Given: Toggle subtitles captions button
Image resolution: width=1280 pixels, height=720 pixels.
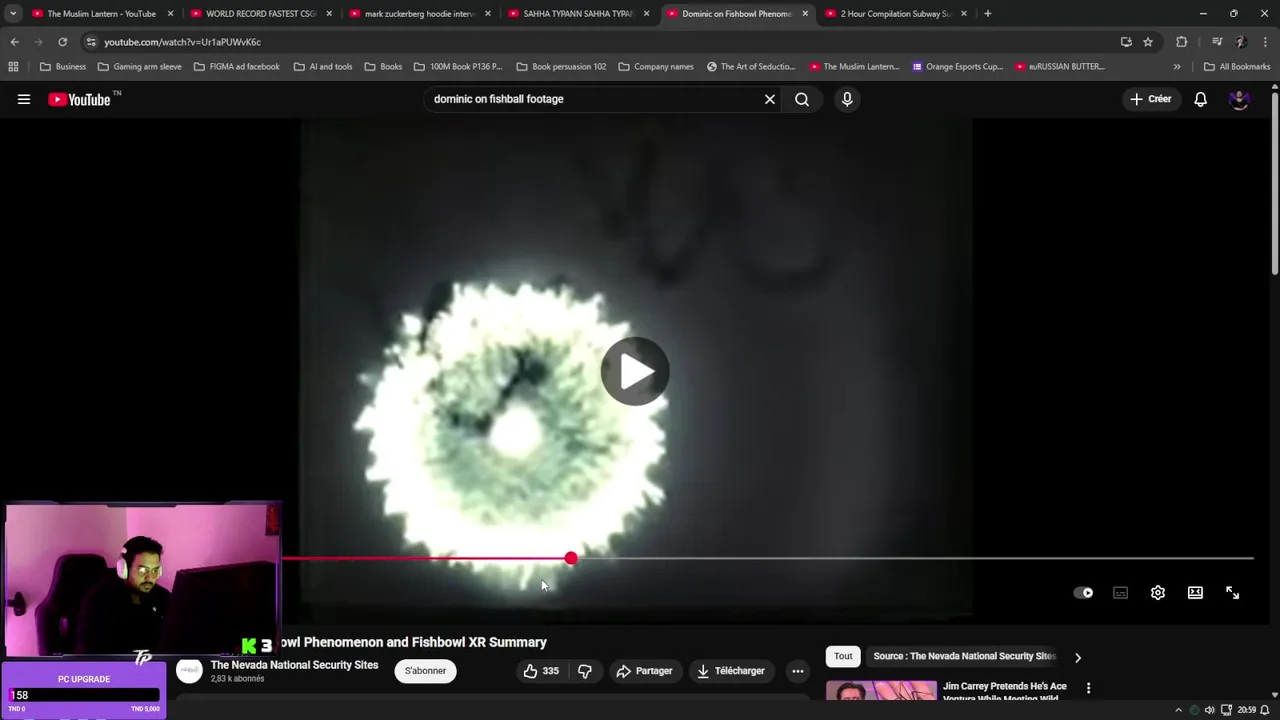Looking at the screenshot, I should [x=1120, y=593].
